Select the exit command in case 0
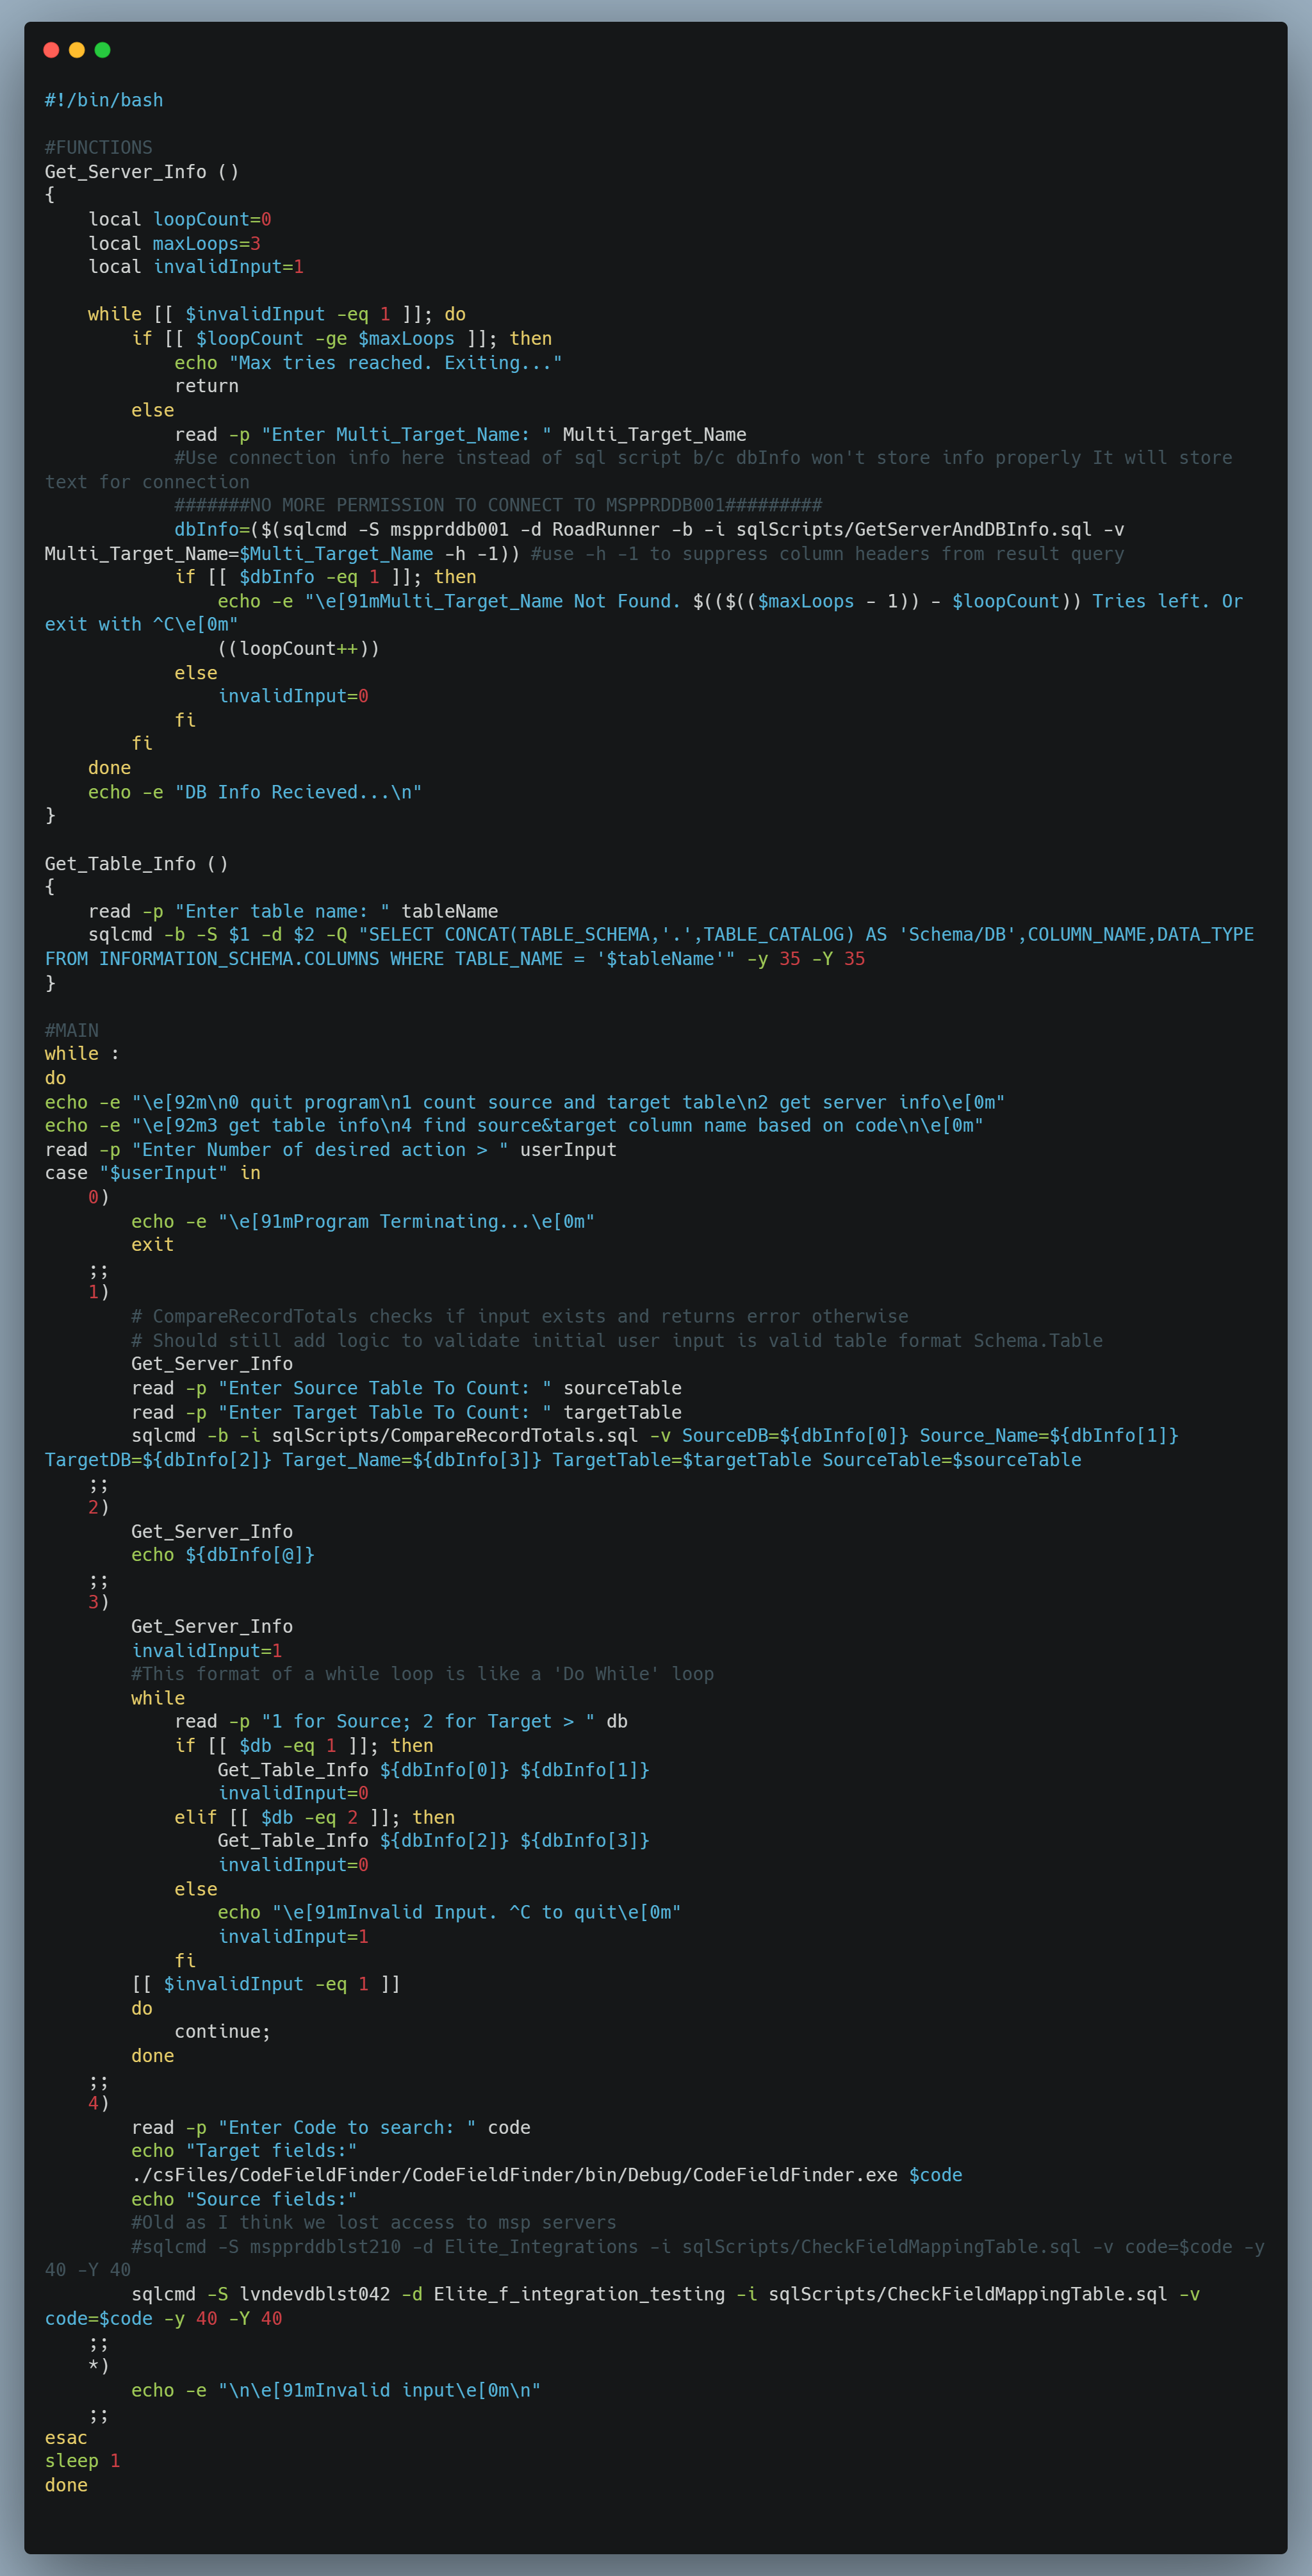This screenshot has height=2576, width=1312. coord(152,1244)
